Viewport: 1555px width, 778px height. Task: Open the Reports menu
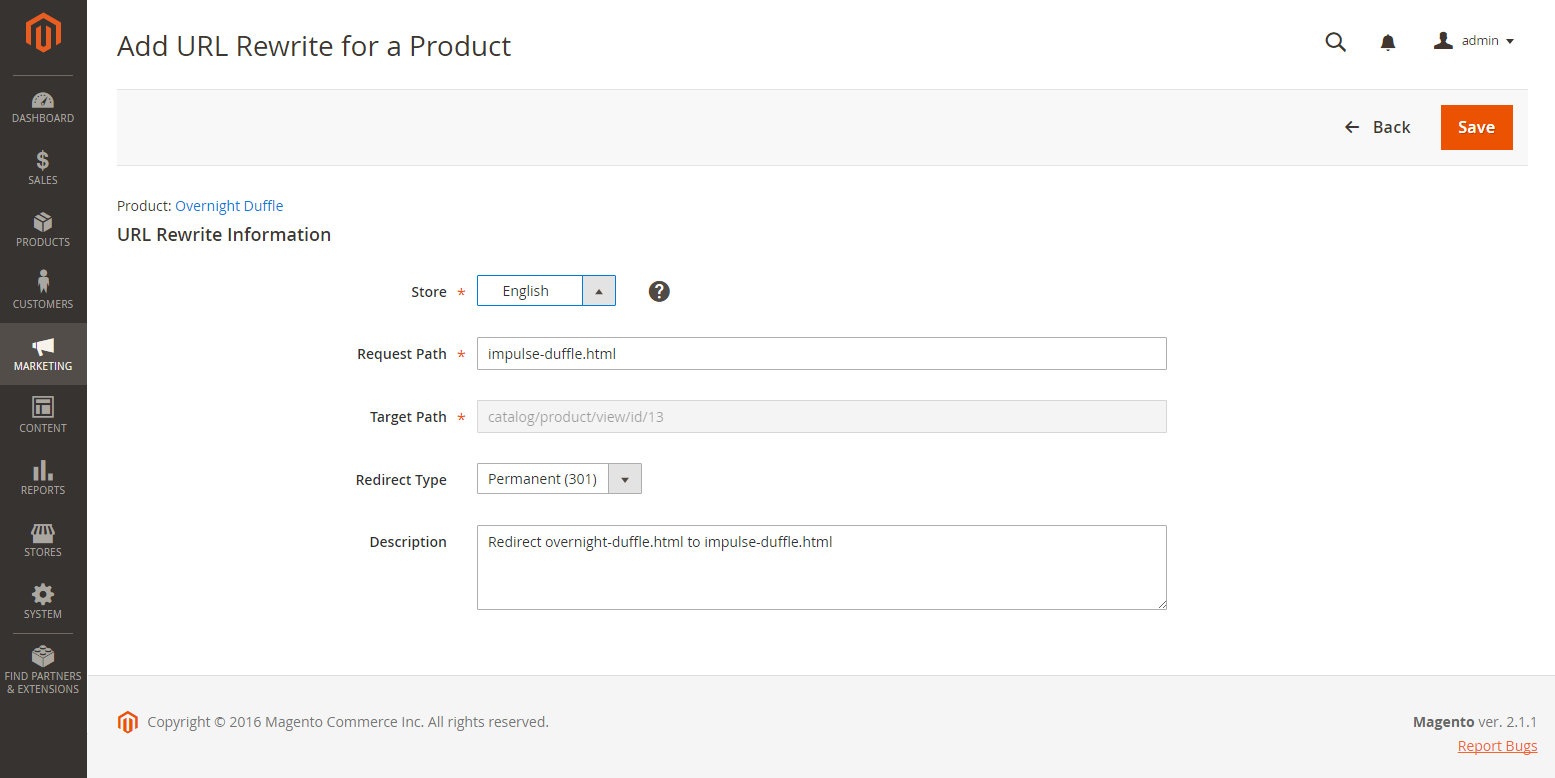pos(43,478)
